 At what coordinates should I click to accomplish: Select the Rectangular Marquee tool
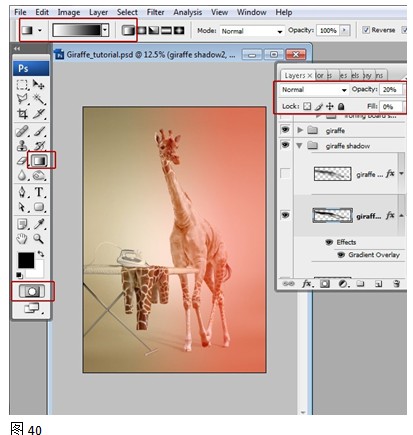(x=22, y=85)
